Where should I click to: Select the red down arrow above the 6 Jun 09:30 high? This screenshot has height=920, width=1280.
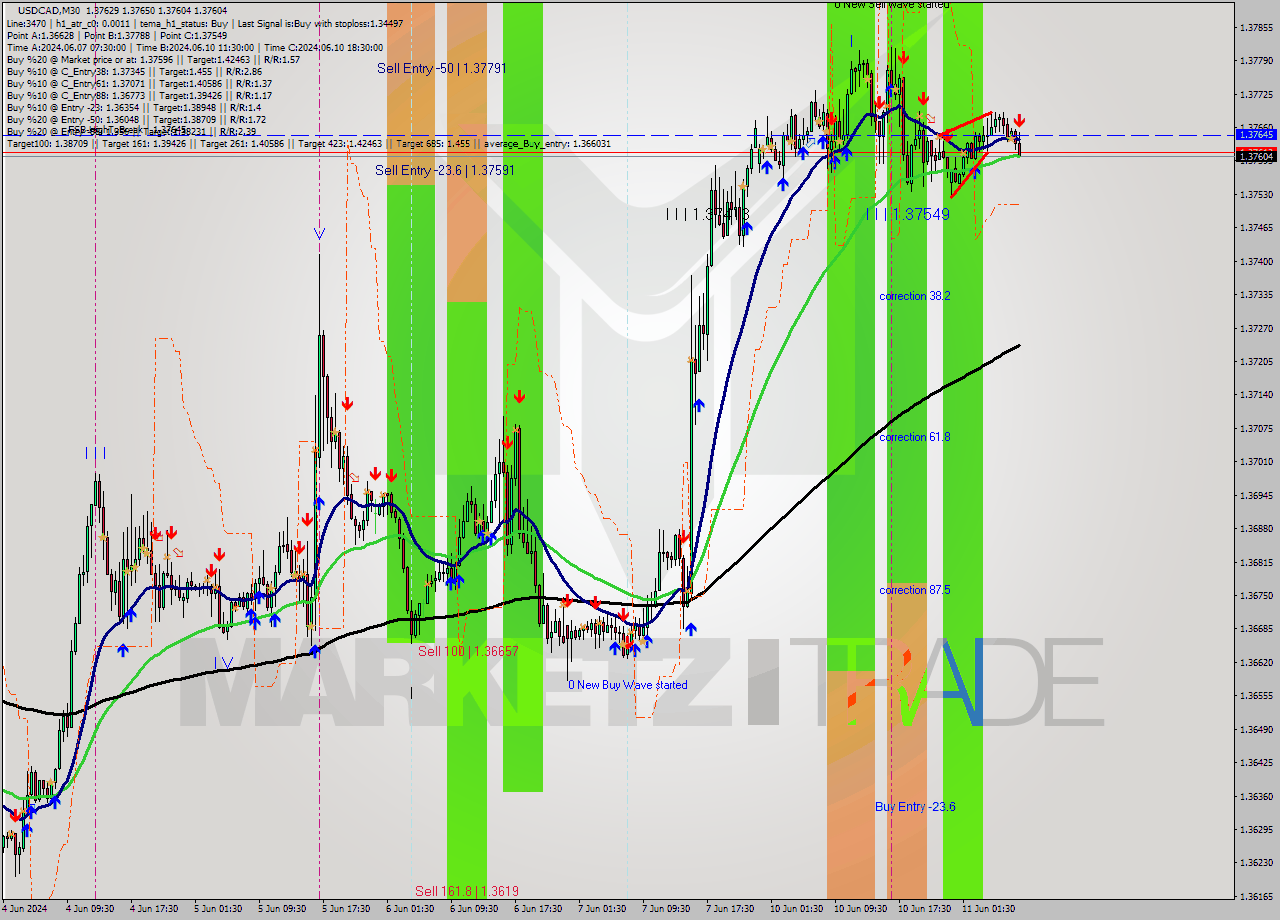pos(520,394)
